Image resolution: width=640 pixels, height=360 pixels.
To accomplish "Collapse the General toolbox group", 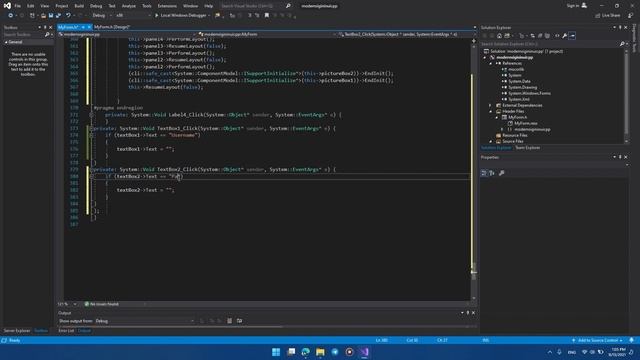I will coord(6,42).
